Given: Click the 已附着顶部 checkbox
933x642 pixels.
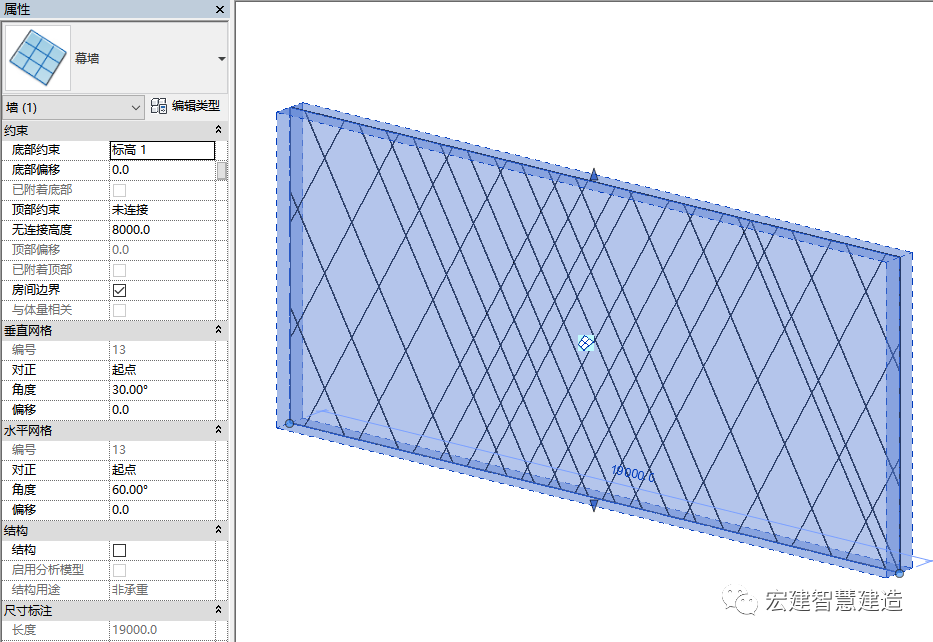Looking at the screenshot, I should click(x=120, y=270).
